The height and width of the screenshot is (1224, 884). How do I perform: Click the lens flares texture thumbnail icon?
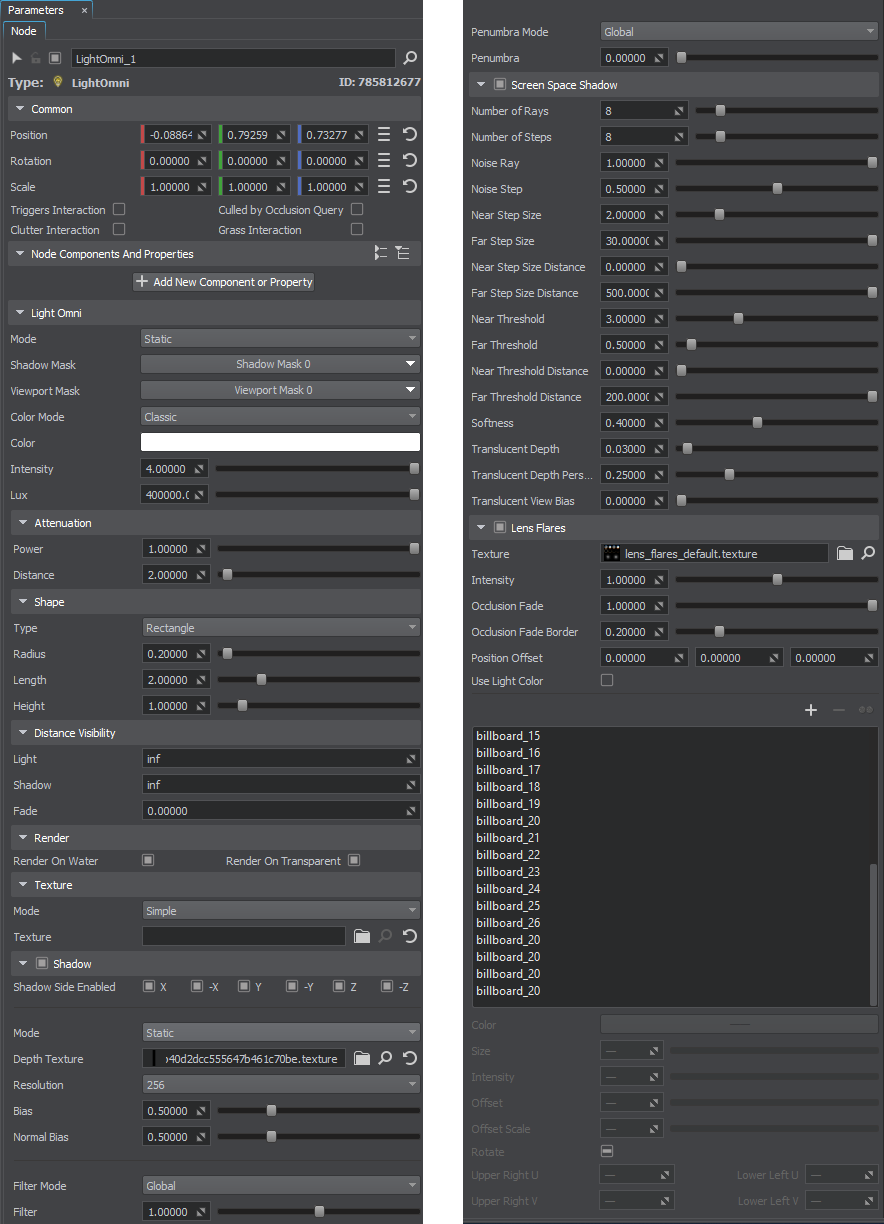coord(612,553)
